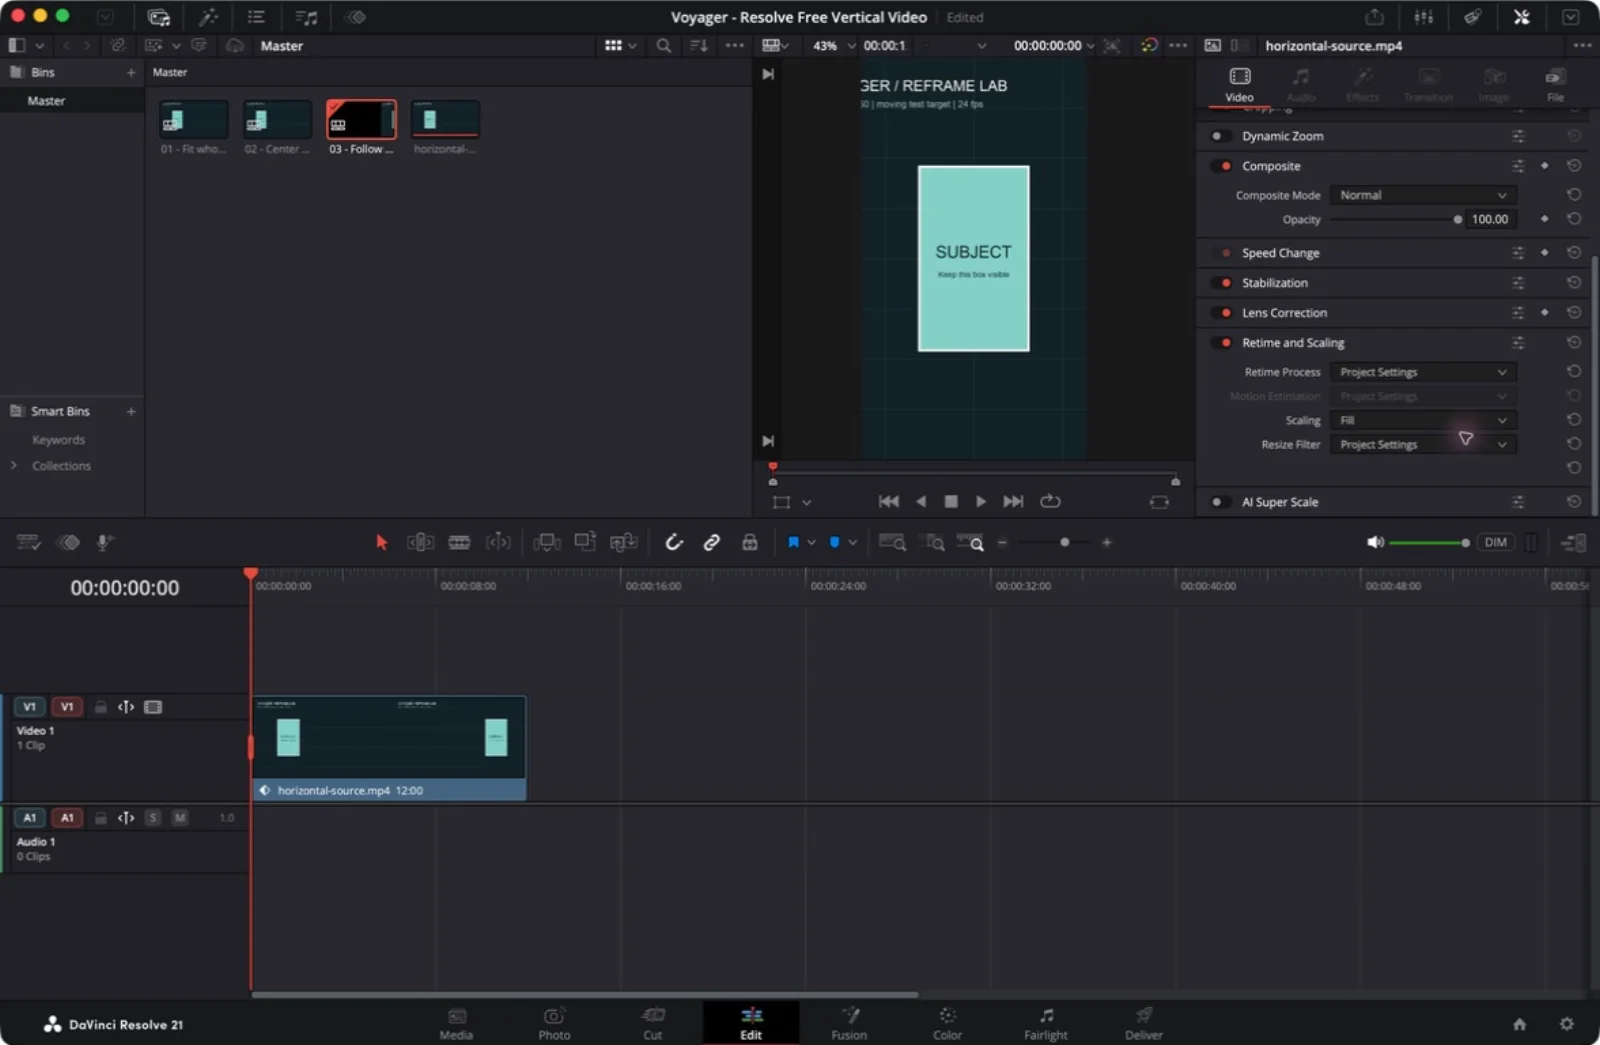Toggle timeline snapping magnet icon

674,542
